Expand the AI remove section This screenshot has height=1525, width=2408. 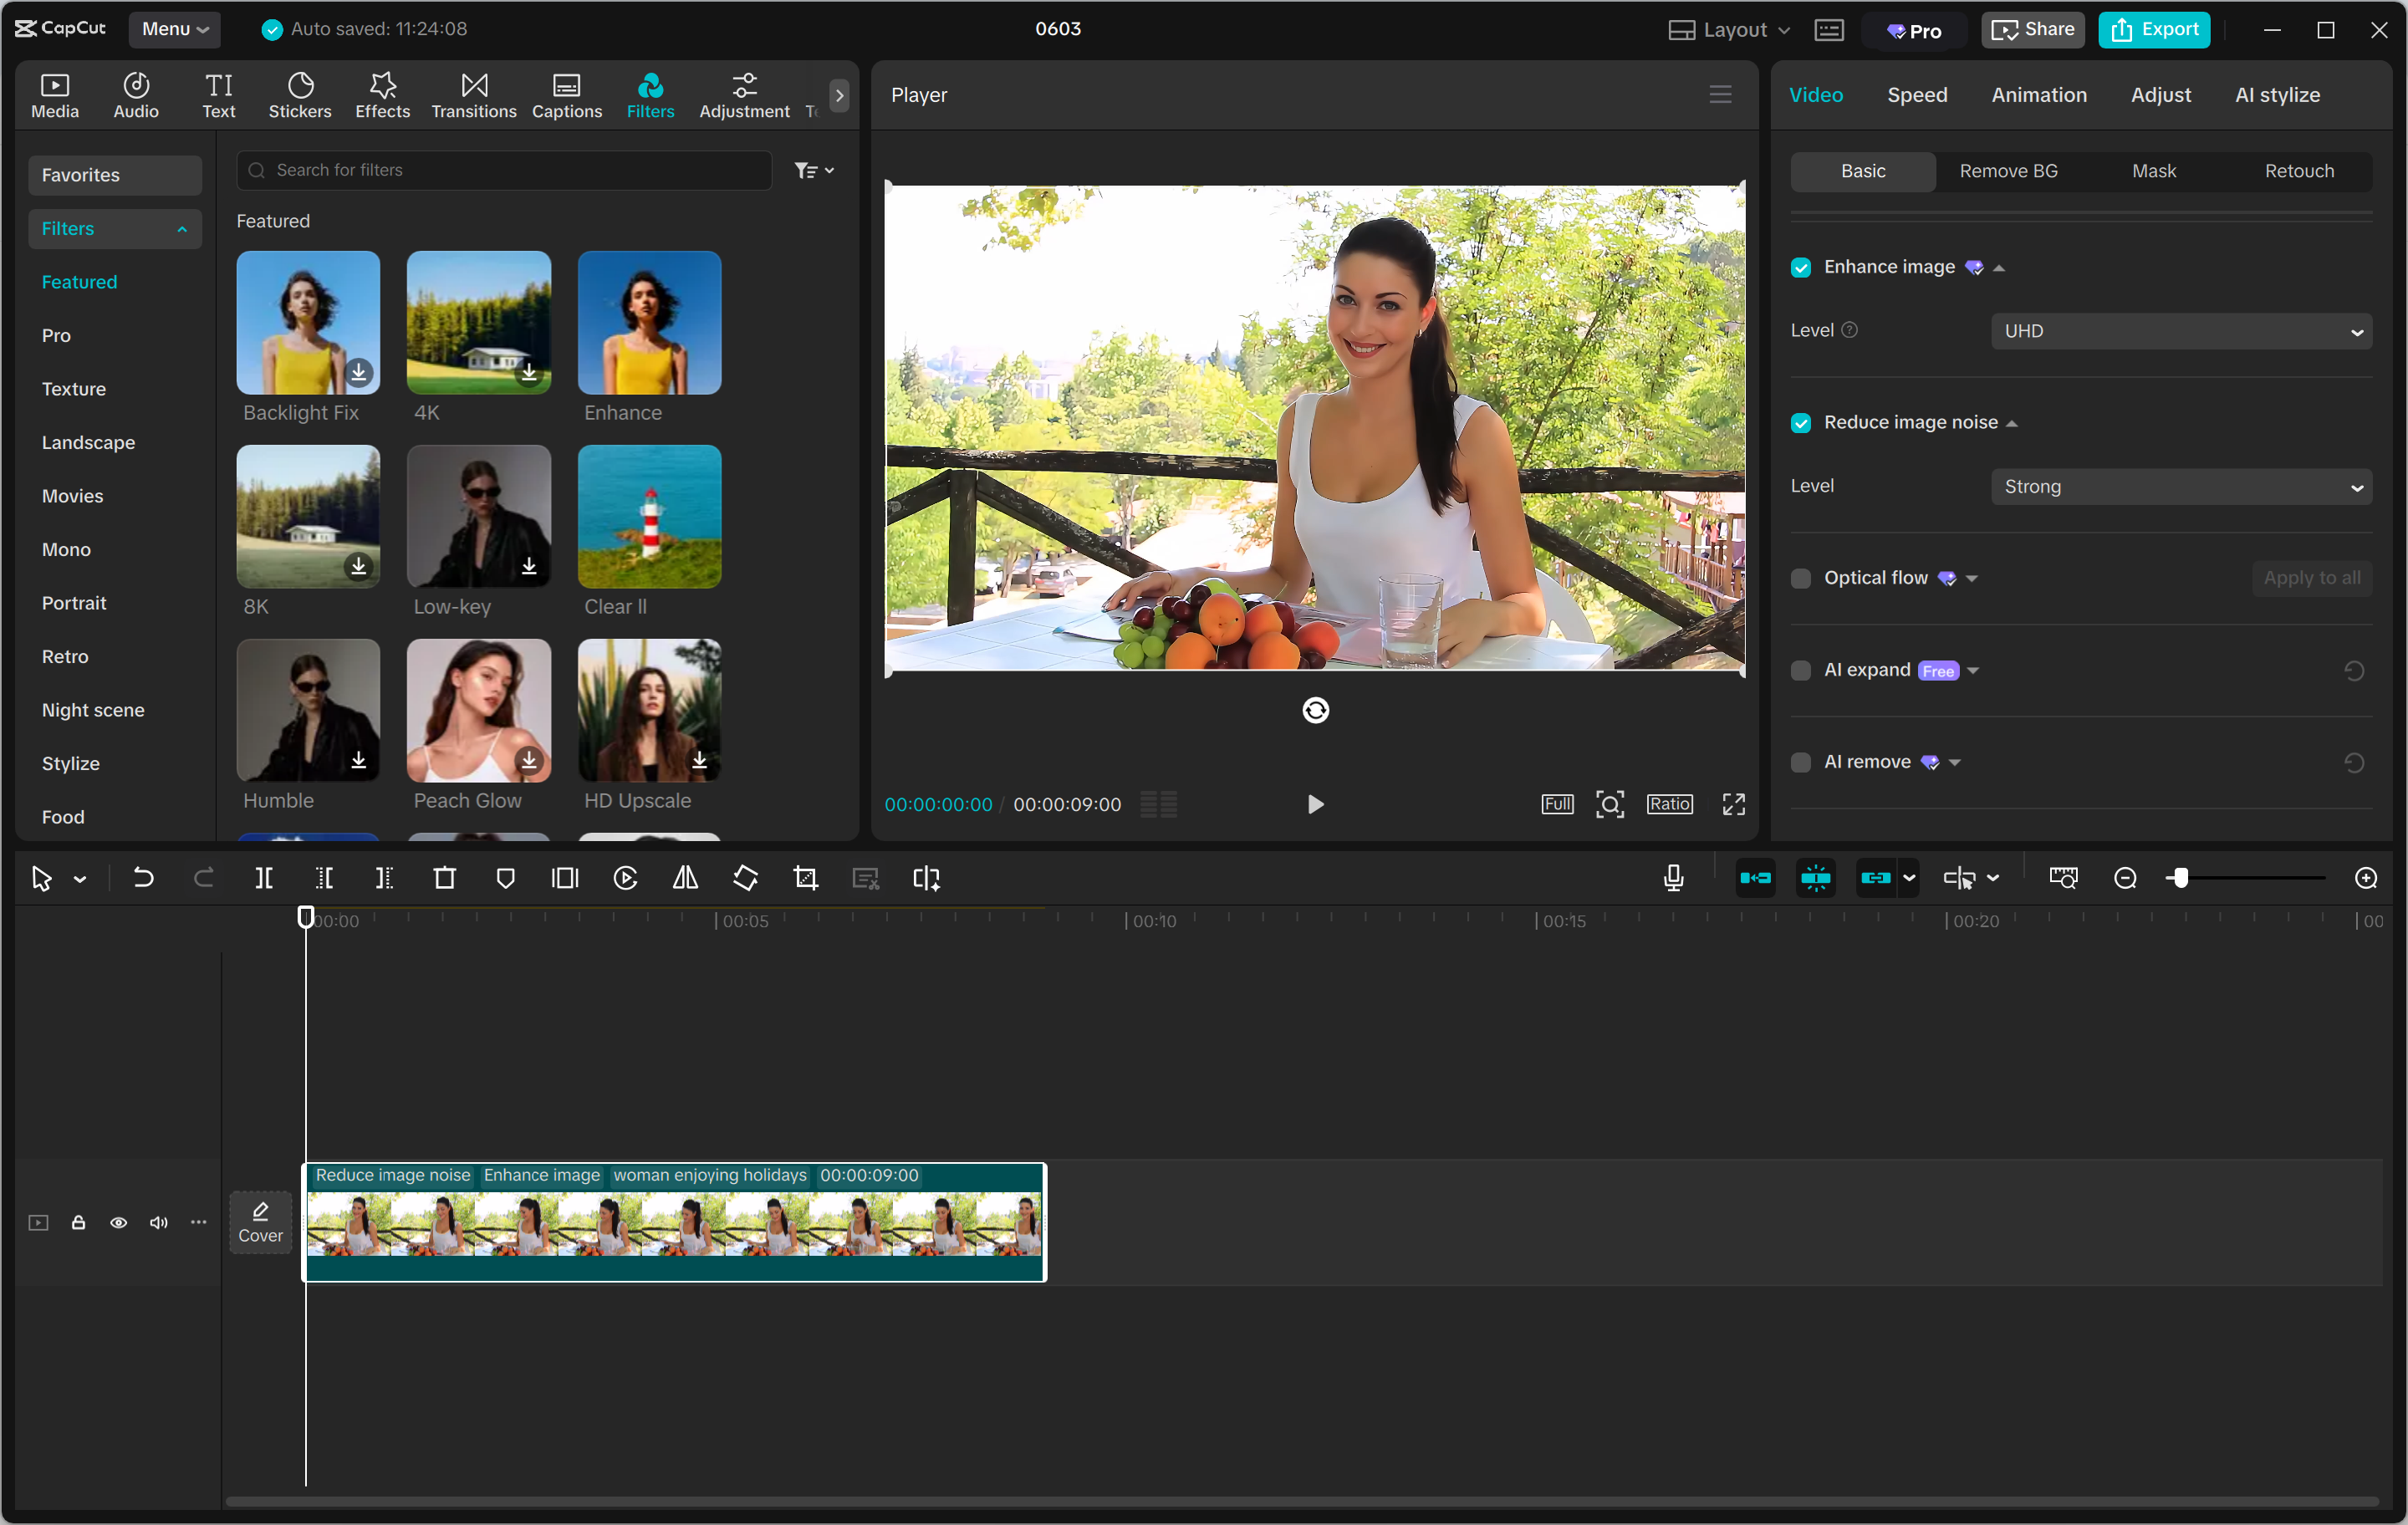click(1955, 762)
